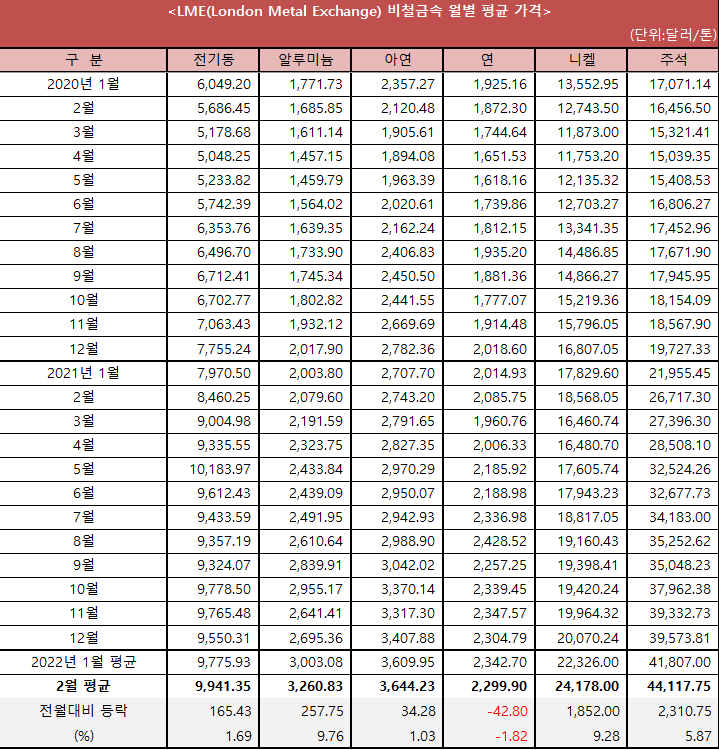Click the bold lead value 2,299.90
Screen dimensions: 719x750
click(499, 686)
